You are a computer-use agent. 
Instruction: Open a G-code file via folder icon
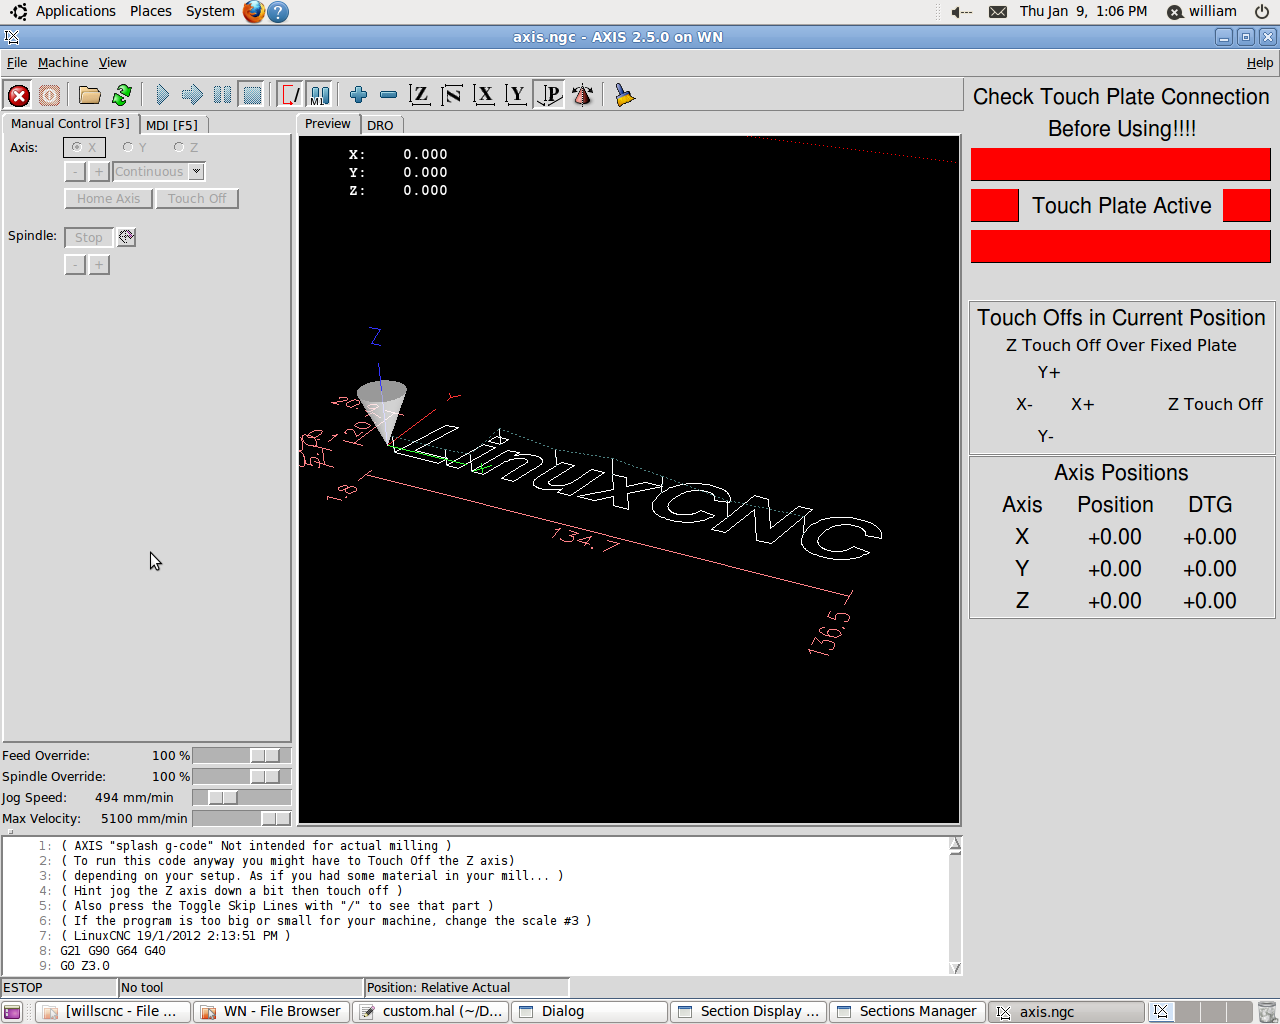tap(90, 95)
